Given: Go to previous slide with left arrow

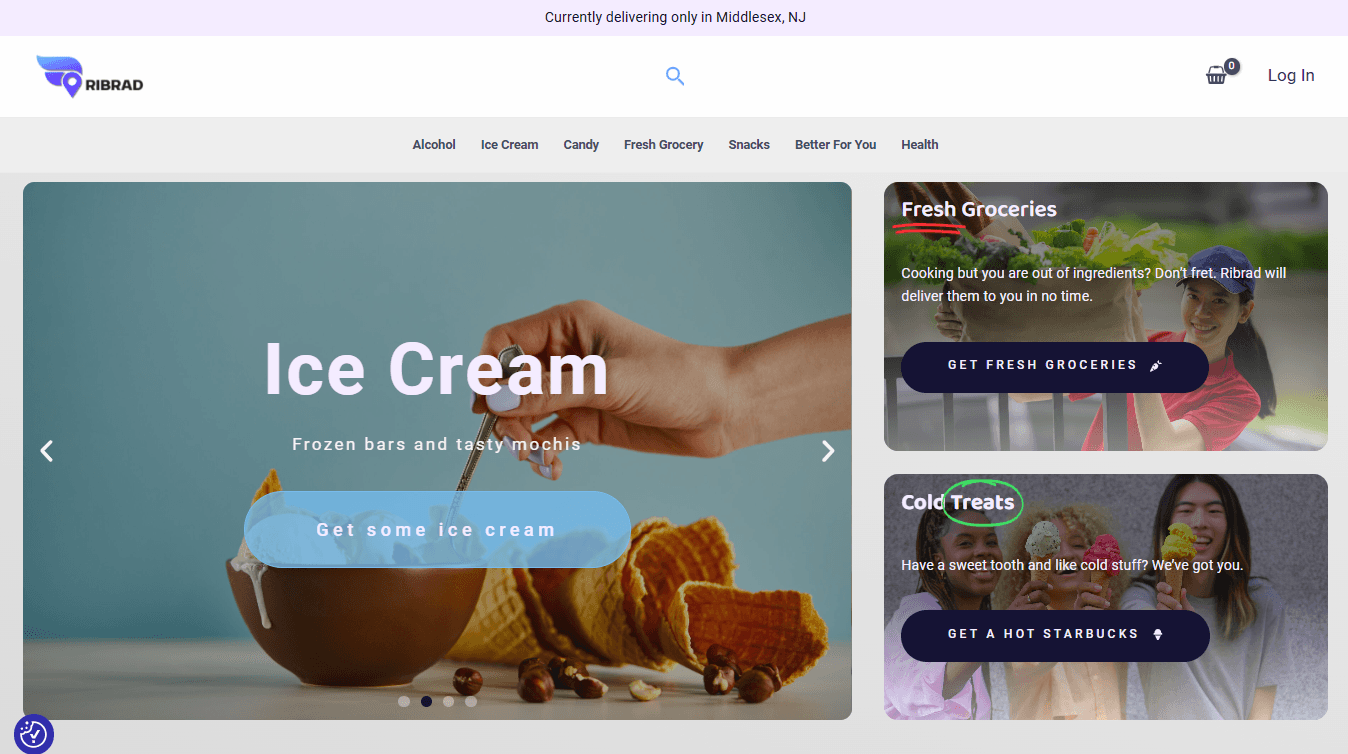Looking at the screenshot, I should click(x=46, y=451).
